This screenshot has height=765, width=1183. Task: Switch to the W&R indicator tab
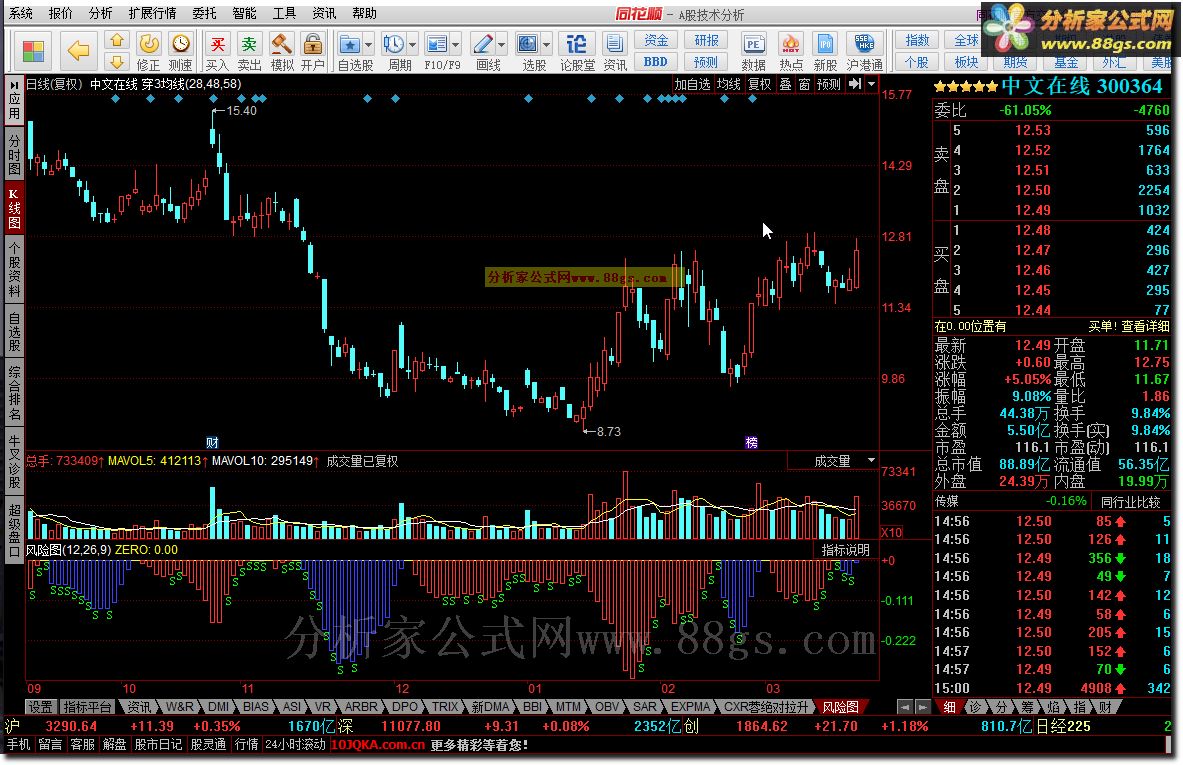(180, 707)
